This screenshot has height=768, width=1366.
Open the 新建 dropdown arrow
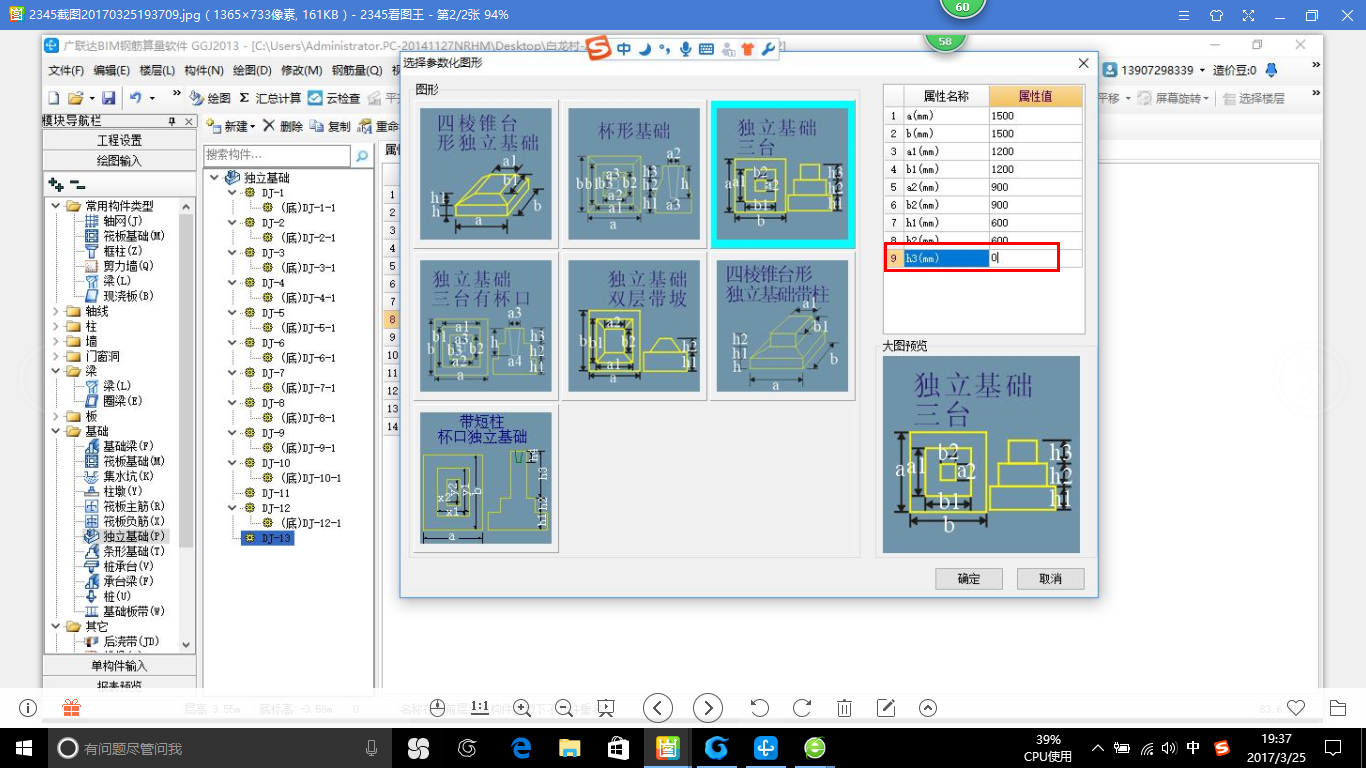click(253, 127)
